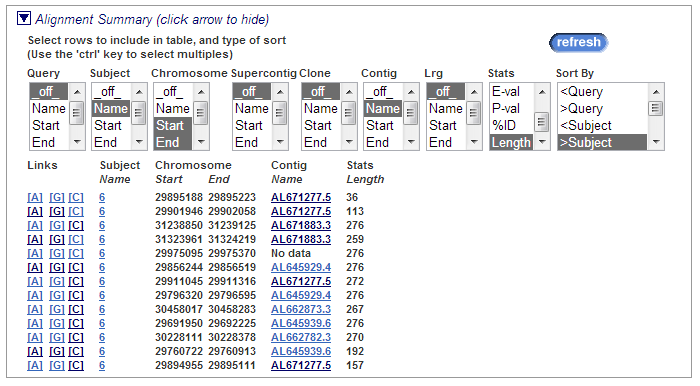
Task: Open [A] link in row with length 272
Action: (x=35, y=281)
